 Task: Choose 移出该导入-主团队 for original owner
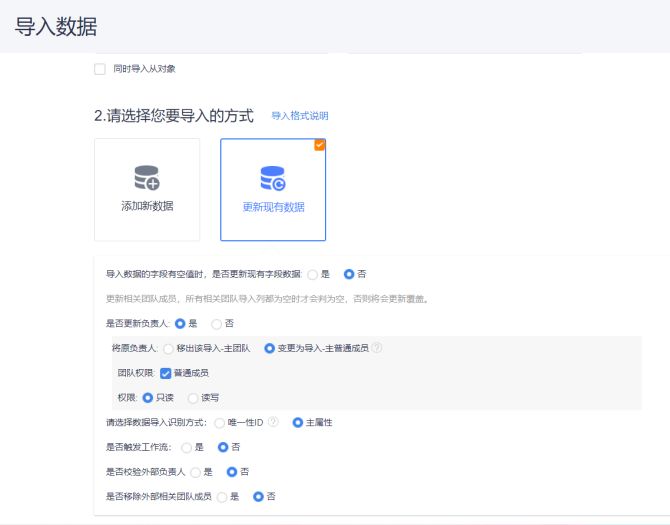(168, 348)
